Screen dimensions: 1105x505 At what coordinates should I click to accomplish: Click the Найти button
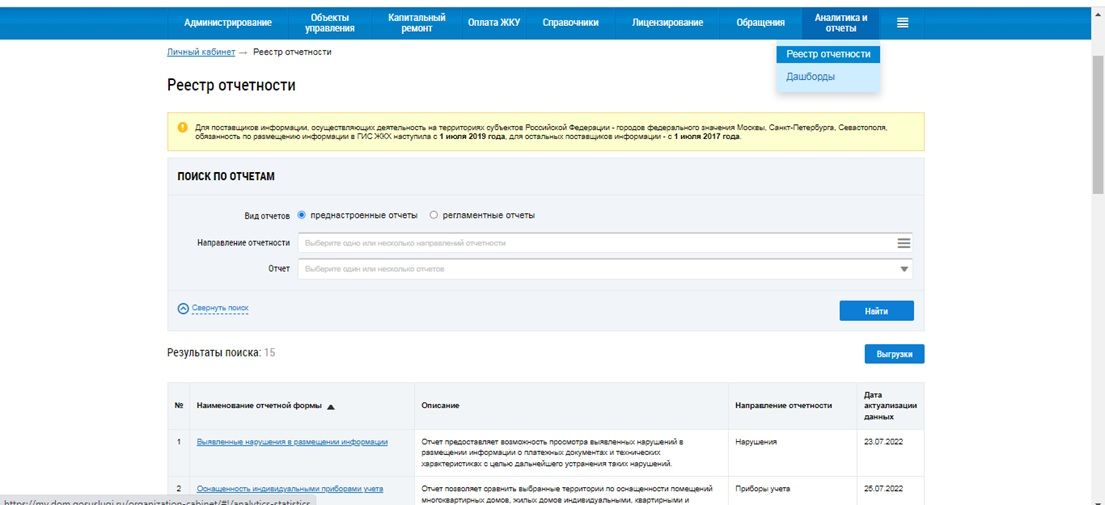876,311
